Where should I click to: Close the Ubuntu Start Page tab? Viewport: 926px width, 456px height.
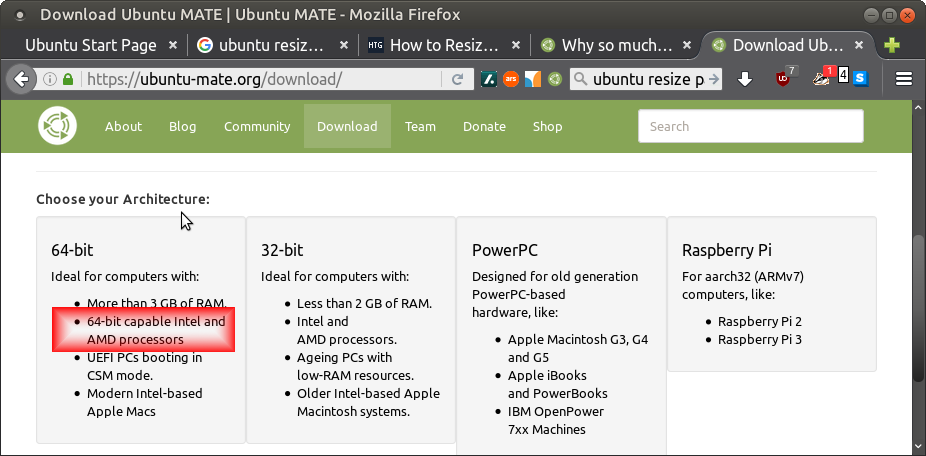(x=172, y=45)
